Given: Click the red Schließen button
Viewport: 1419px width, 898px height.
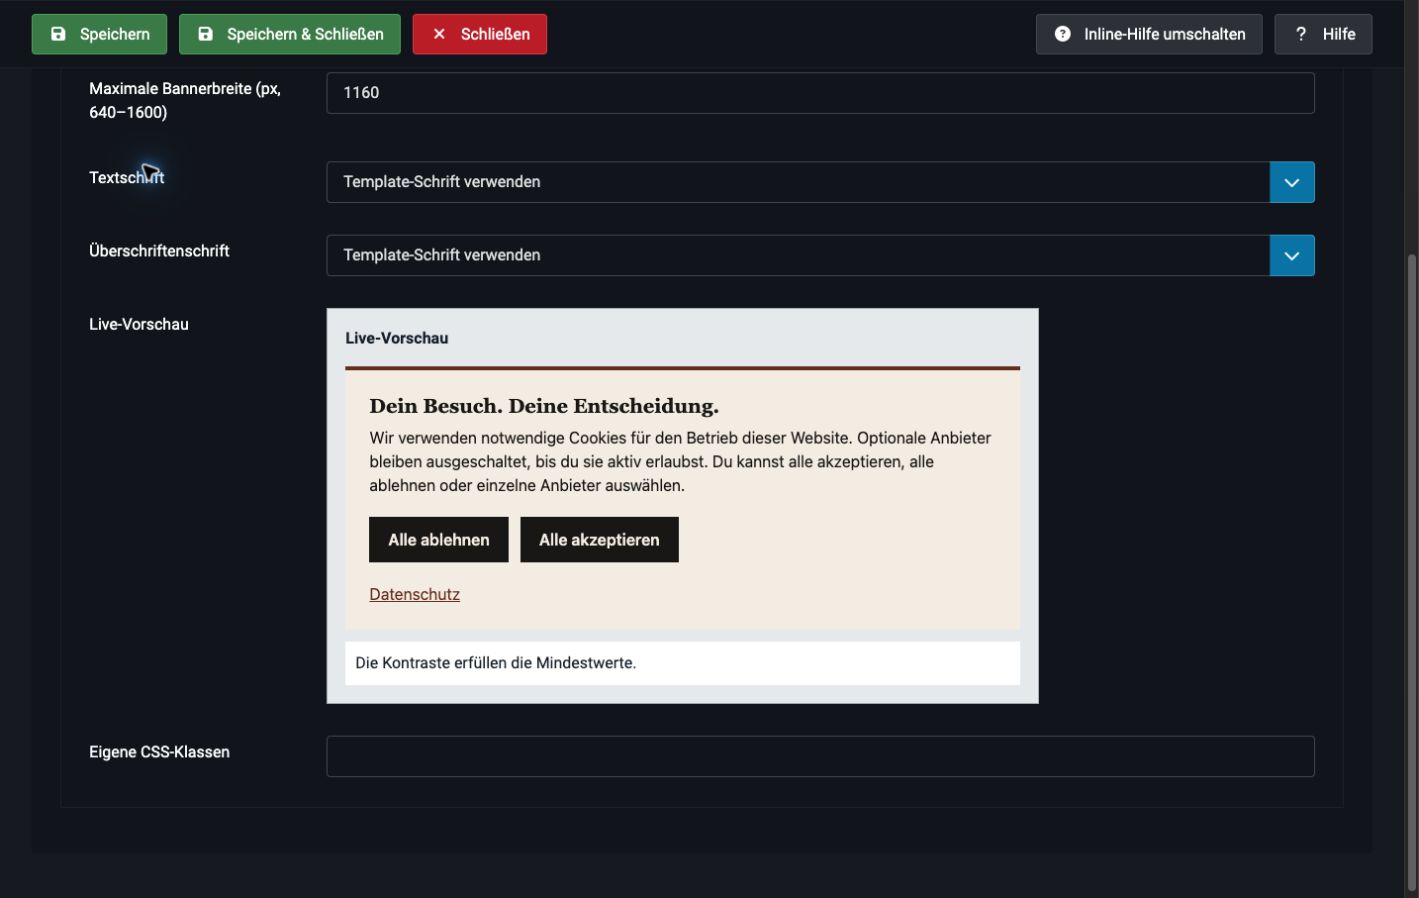Looking at the screenshot, I should tap(480, 34).
